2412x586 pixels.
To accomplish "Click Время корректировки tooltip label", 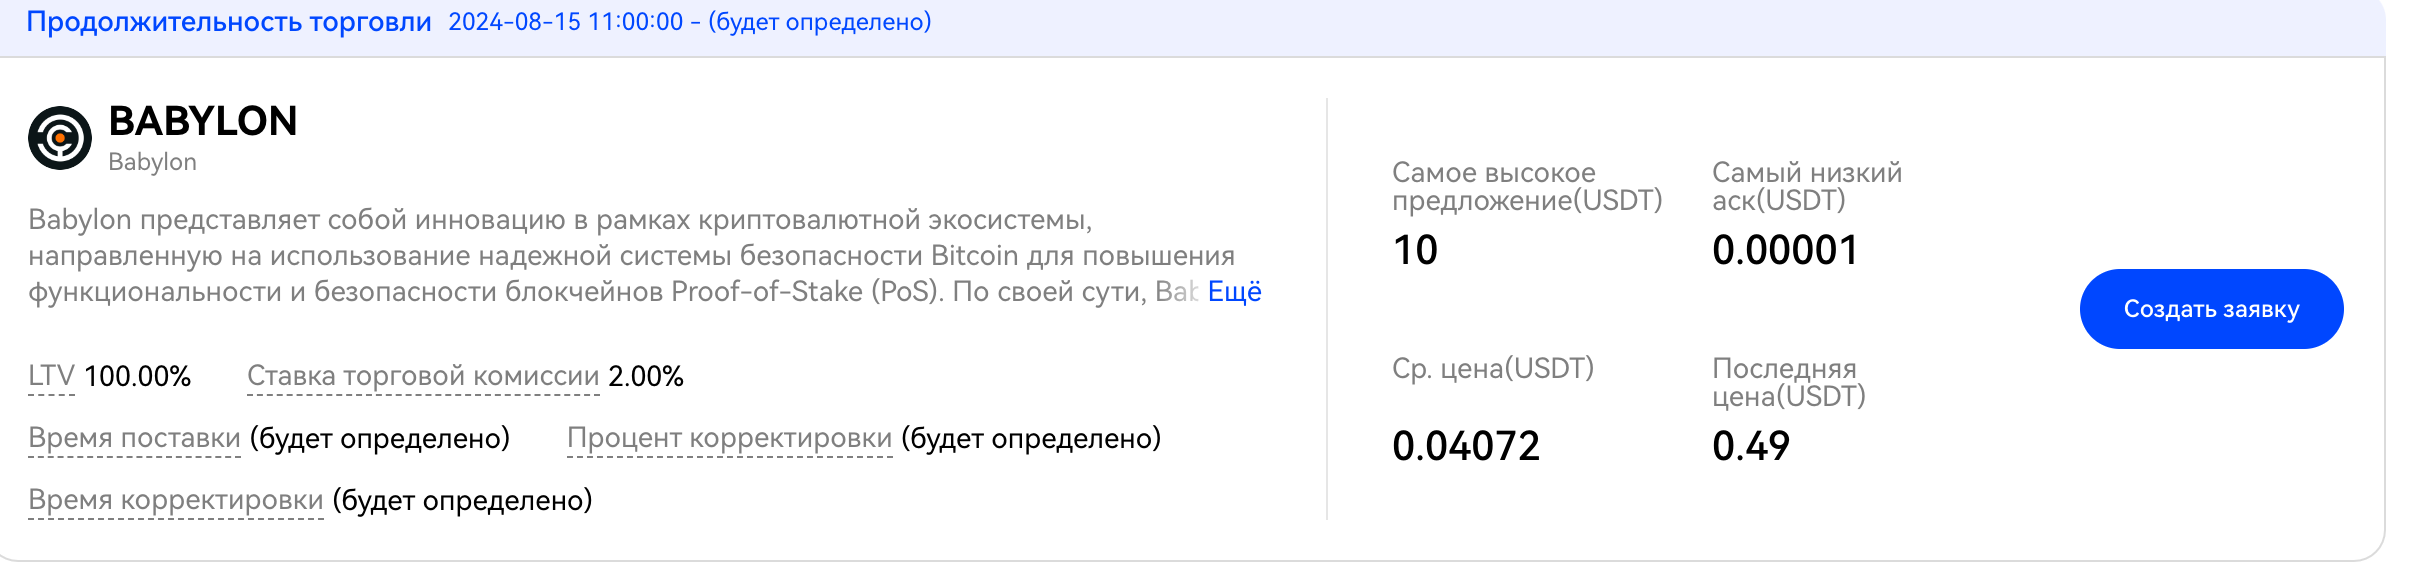I will pyautogui.click(x=176, y=500).
